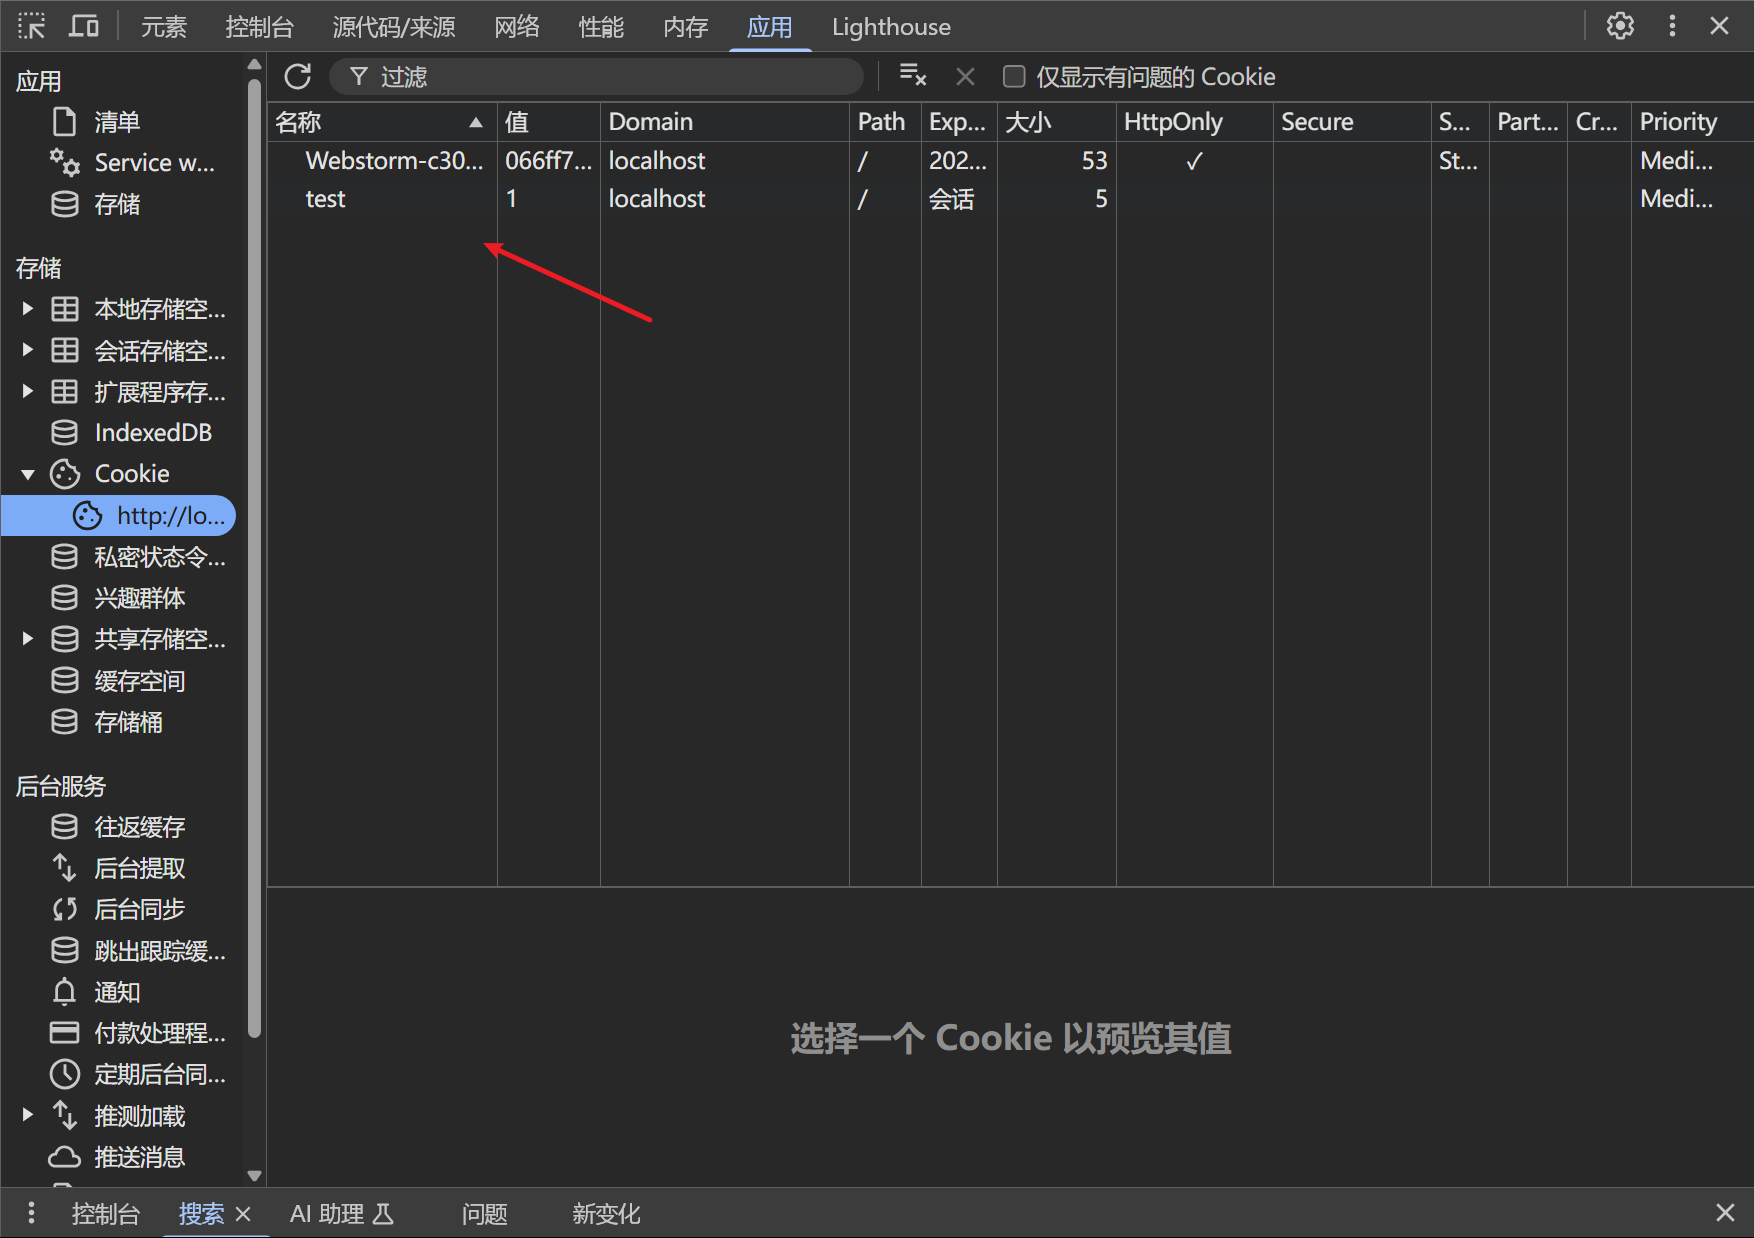Sort cookies by 名称 column header
Screen dimensions: 1754x1238
(x=380, y=122)
